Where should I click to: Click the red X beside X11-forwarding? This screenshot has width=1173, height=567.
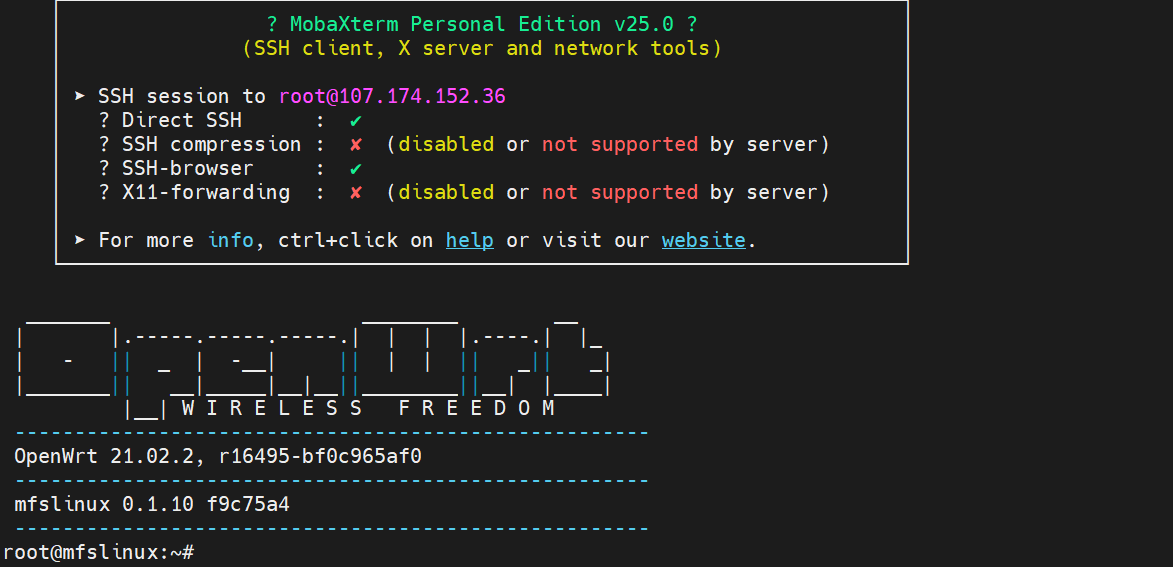point(356,192)
